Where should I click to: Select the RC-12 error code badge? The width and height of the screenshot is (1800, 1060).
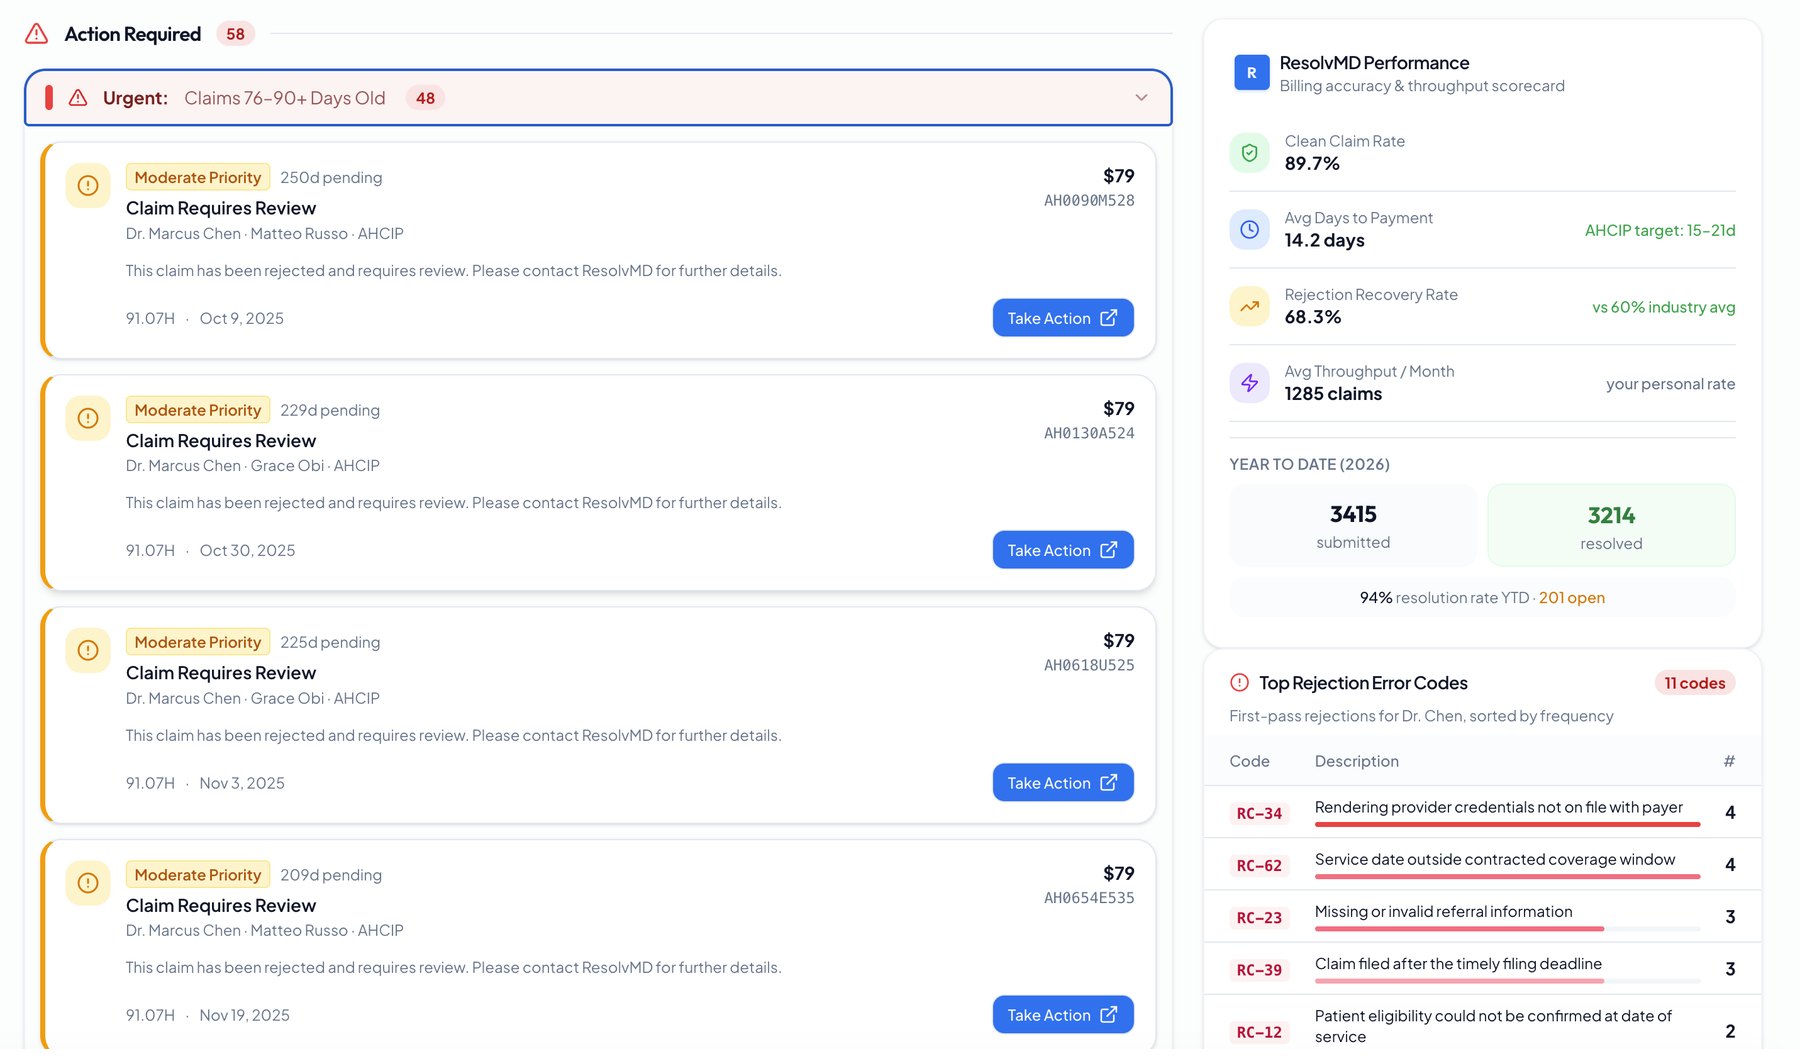(x=1259, y=1032)
